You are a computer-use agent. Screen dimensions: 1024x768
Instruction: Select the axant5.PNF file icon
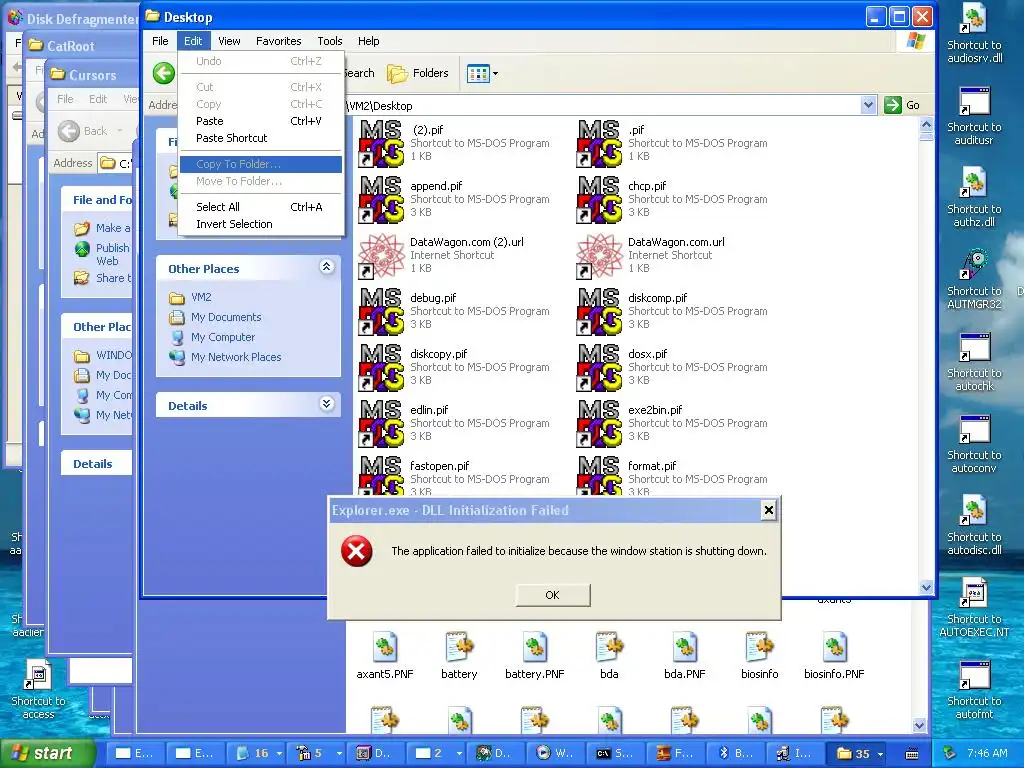point(385,656)
